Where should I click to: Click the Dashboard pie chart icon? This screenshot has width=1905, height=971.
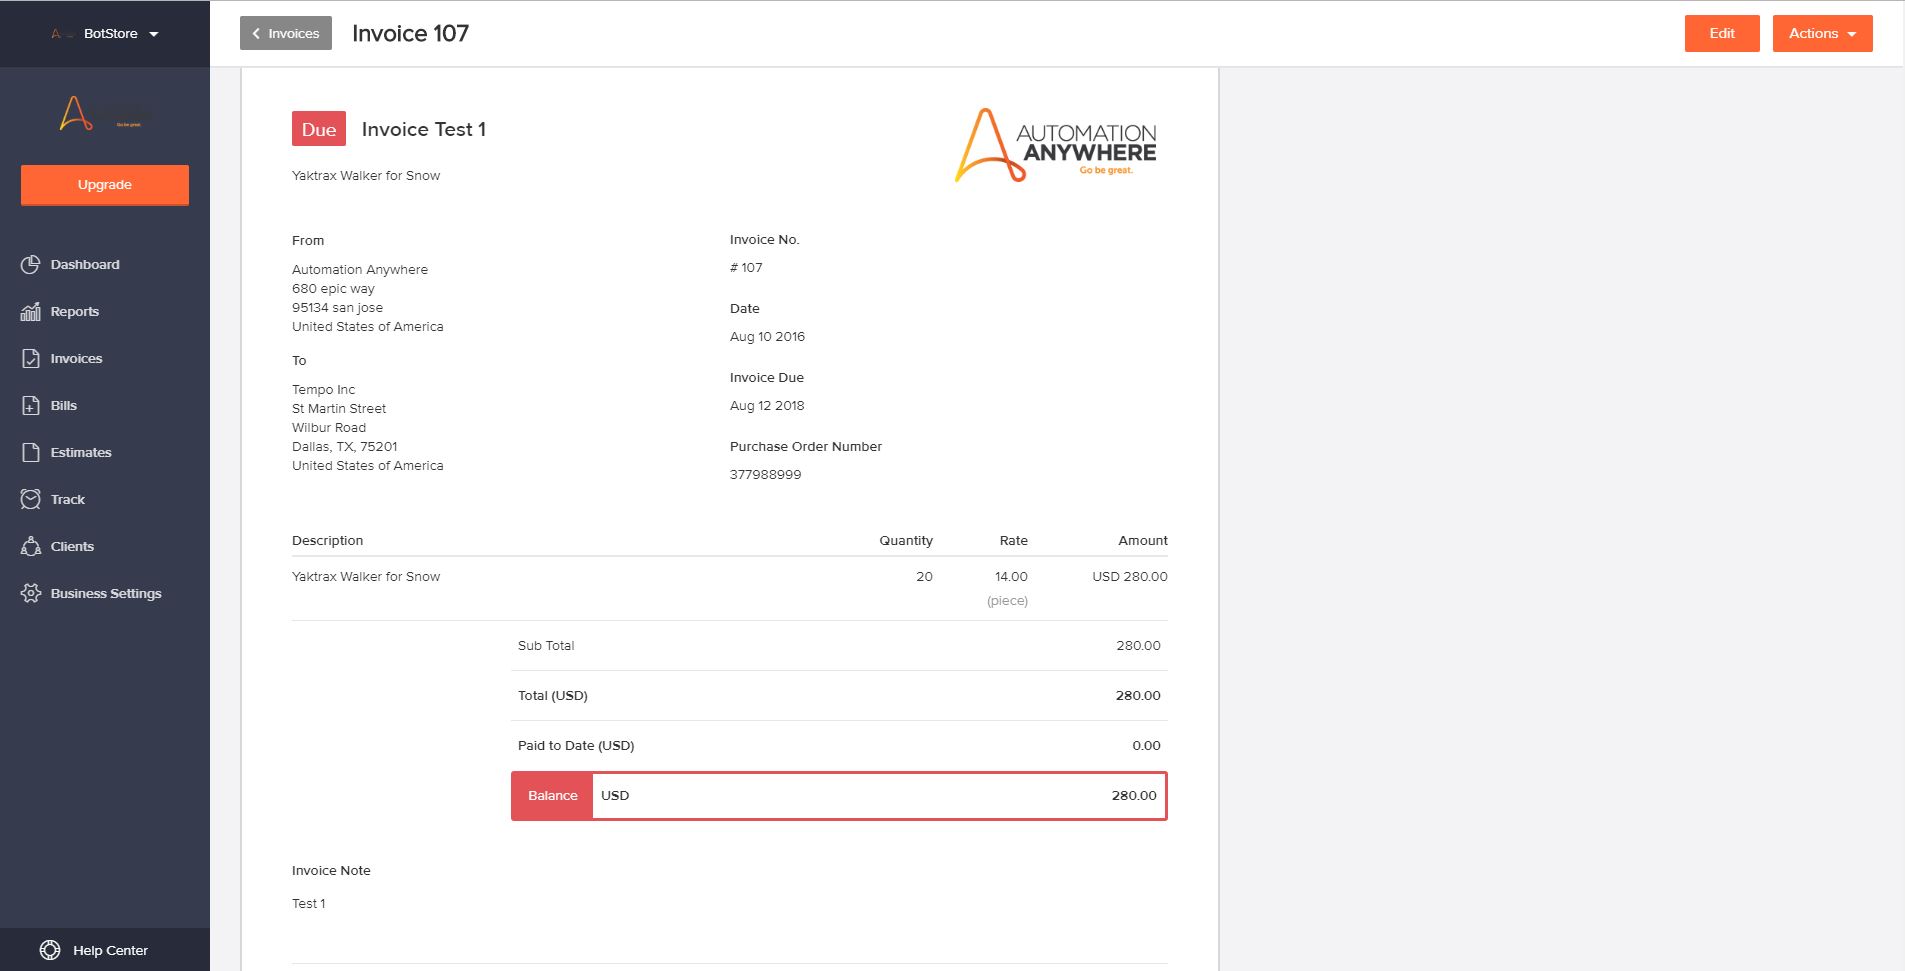tap(31, 265)
